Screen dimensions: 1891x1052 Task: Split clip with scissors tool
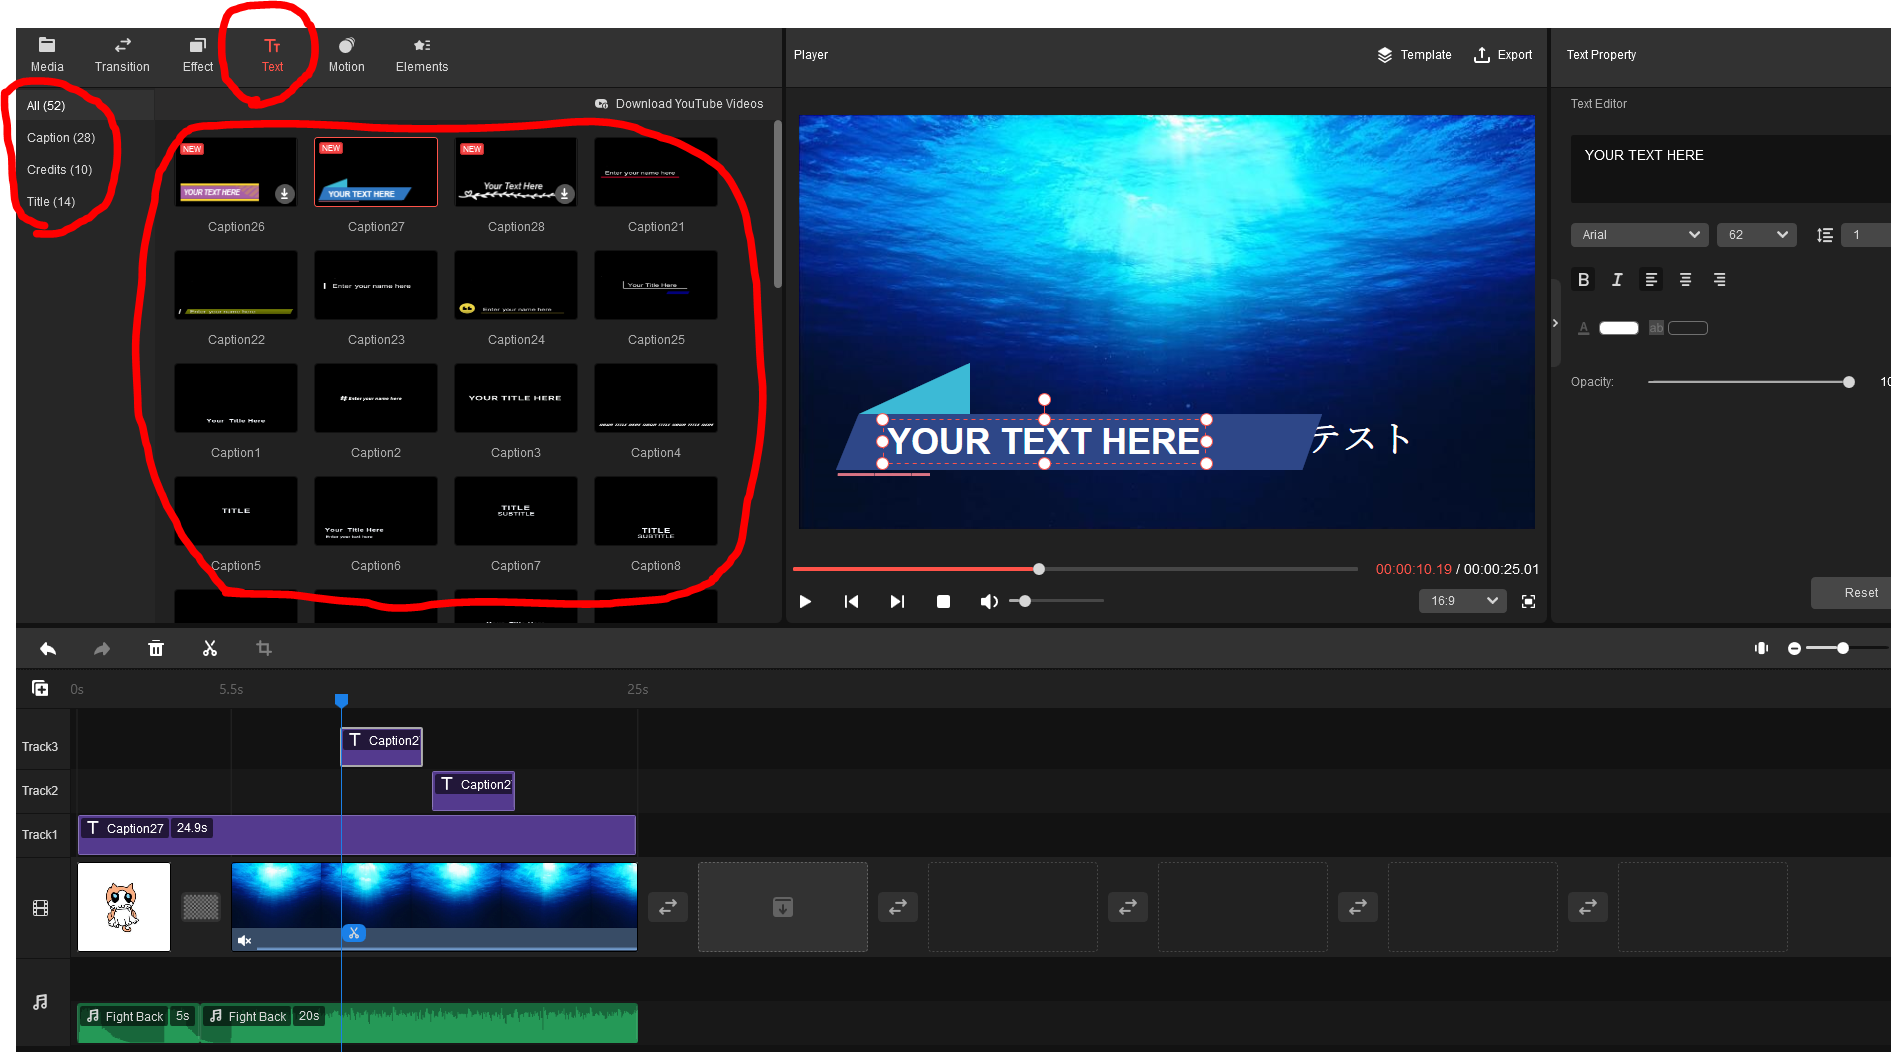210,649
